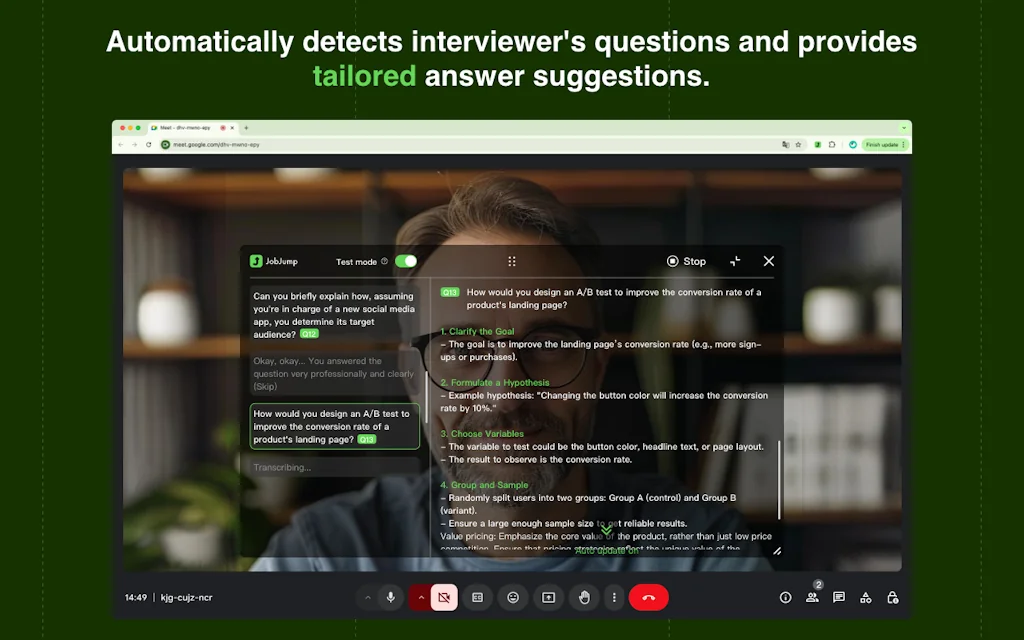
Task: Turn the camera back on
Action: [444, 597]
